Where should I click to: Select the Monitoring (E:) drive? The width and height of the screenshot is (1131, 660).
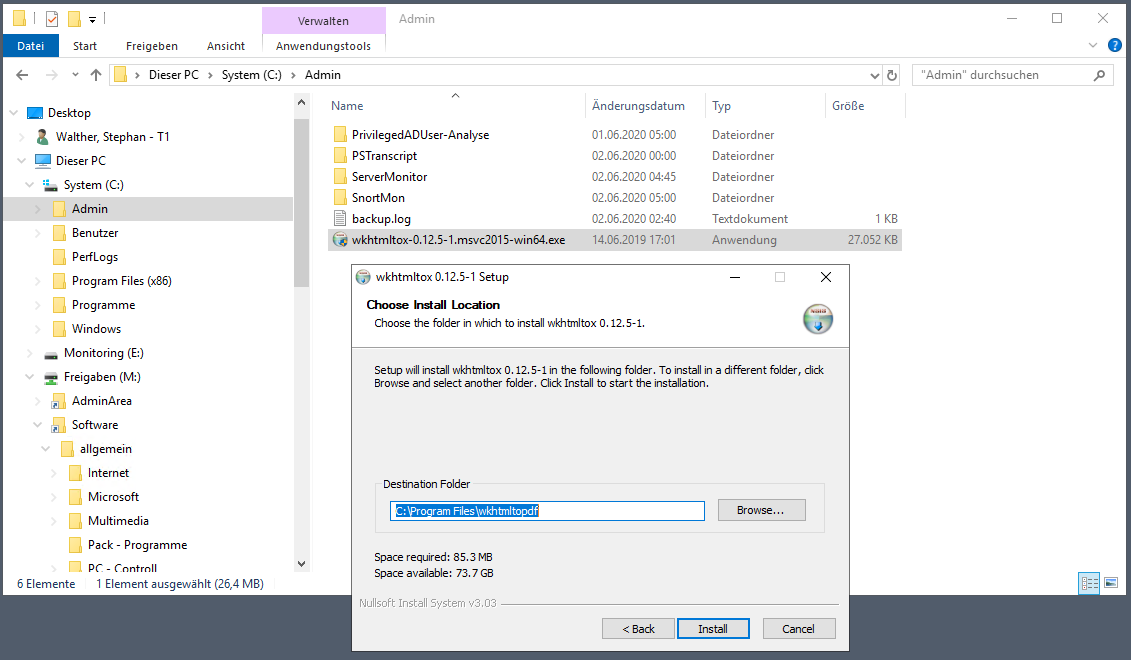[x=103, y=353]
